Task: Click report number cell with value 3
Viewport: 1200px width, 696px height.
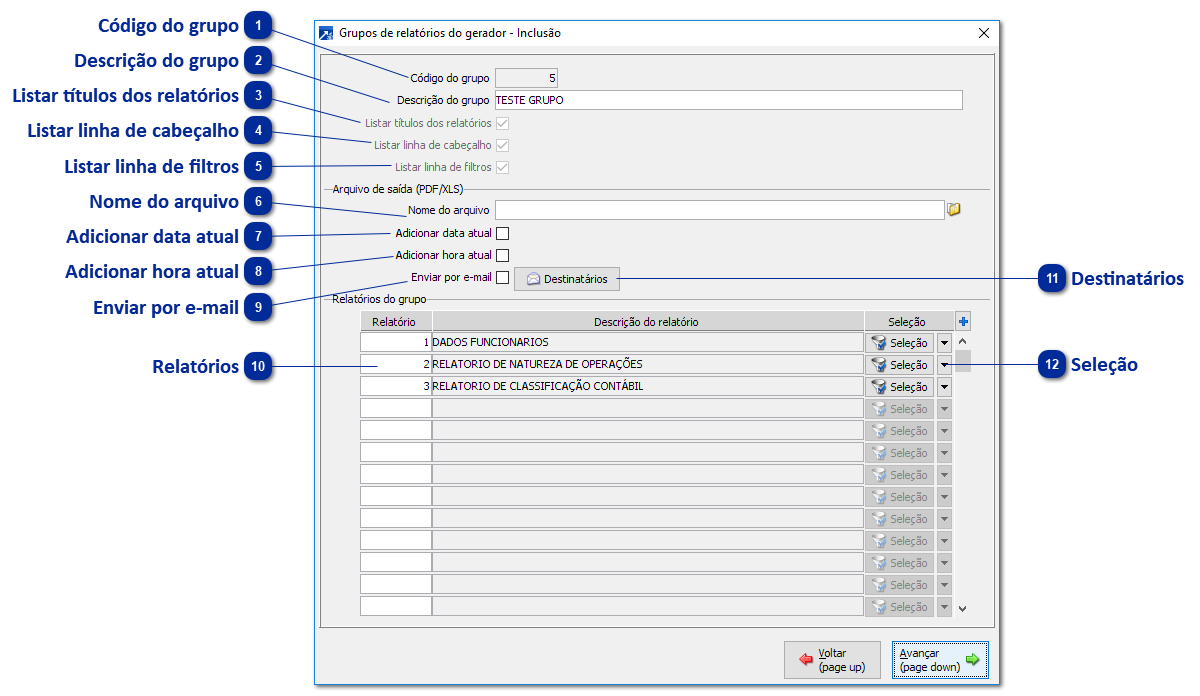Action: [396, 387]
